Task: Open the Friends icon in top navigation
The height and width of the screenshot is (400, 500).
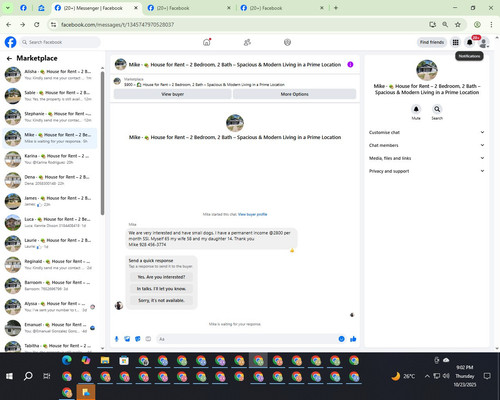Action: point(247,42)
